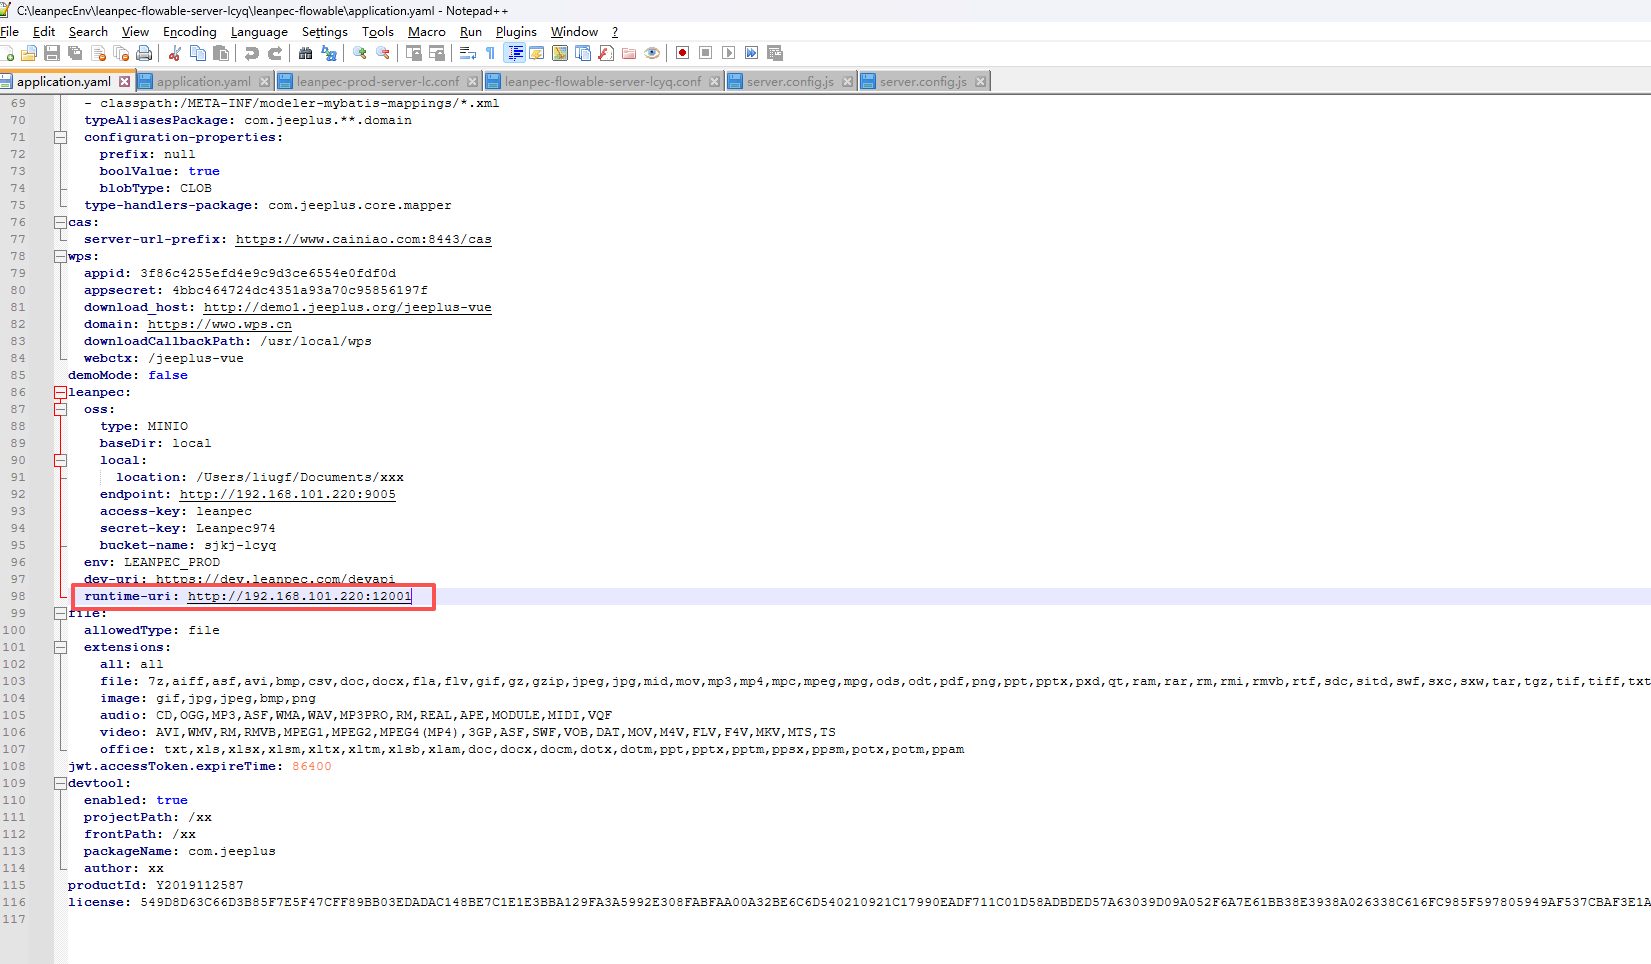1651x964 pixels.
Task: Create a new file with the New icon
Action: point(7,53)
